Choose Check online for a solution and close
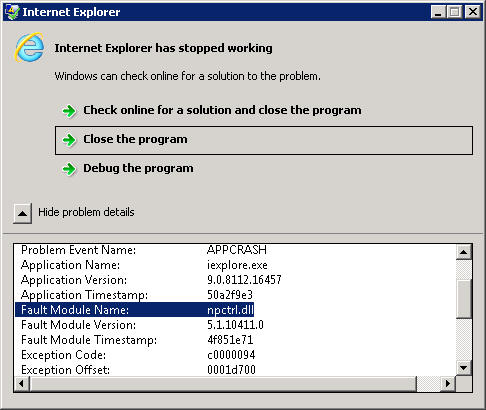Image resolution: width=486 pixels, height=410 pixels. (222, 110)
